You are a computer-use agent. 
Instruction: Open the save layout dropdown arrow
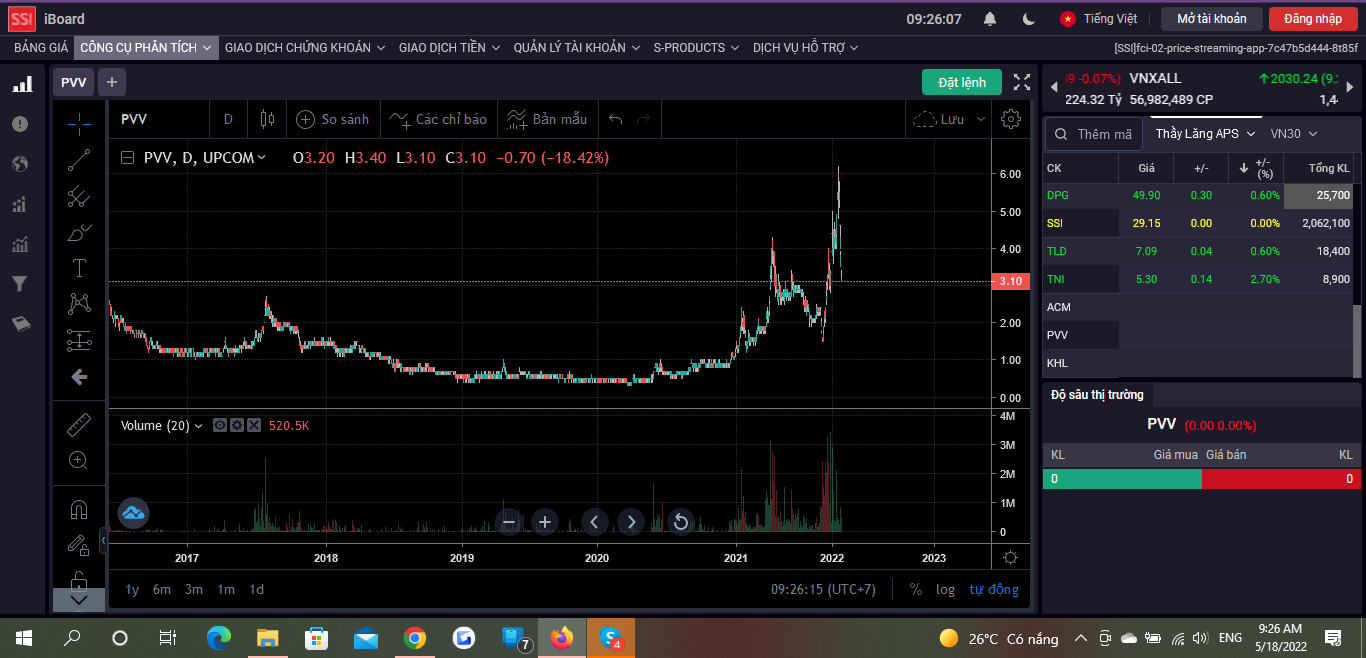coord(981,119)
